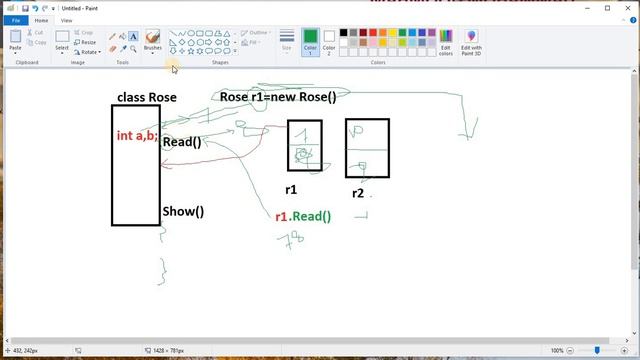Click the Cut button
This screenshot has width=640, height=360.
point(36,32)
